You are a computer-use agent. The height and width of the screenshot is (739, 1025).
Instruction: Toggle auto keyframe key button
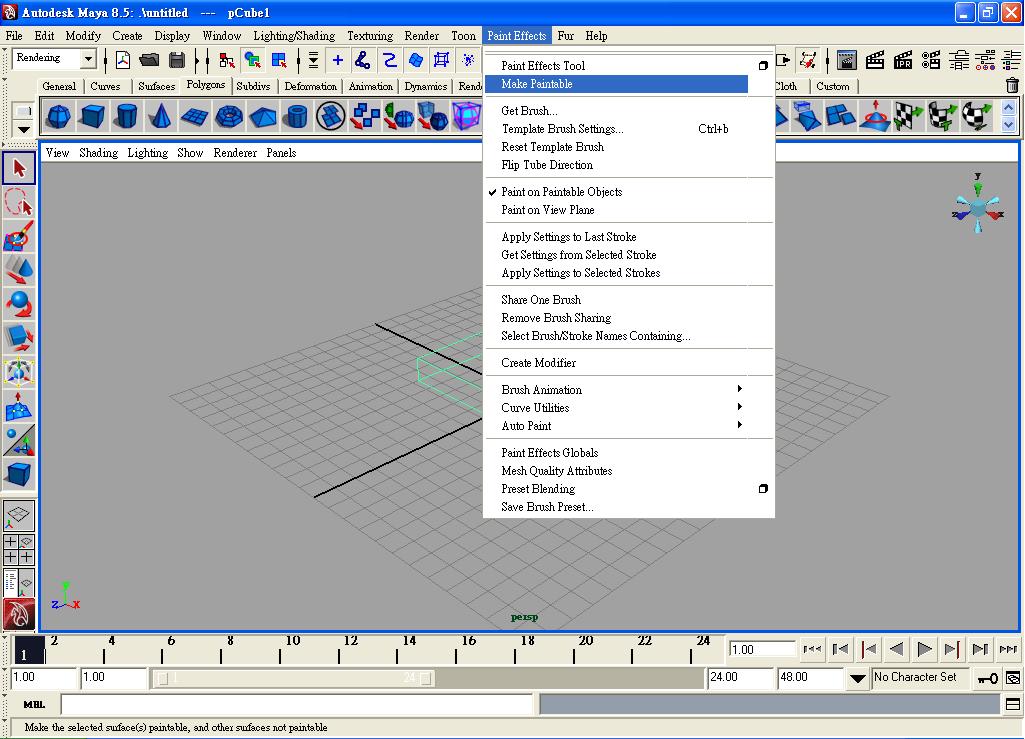[x=987, y=678]
